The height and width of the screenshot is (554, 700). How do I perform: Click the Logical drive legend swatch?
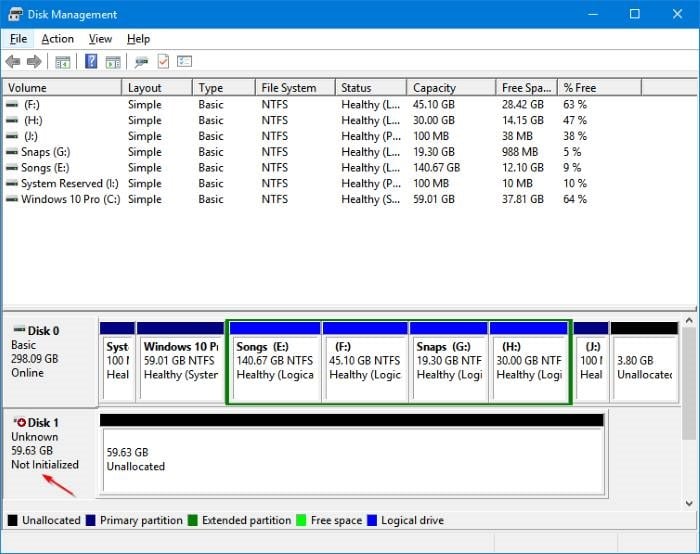coord(372,520)
